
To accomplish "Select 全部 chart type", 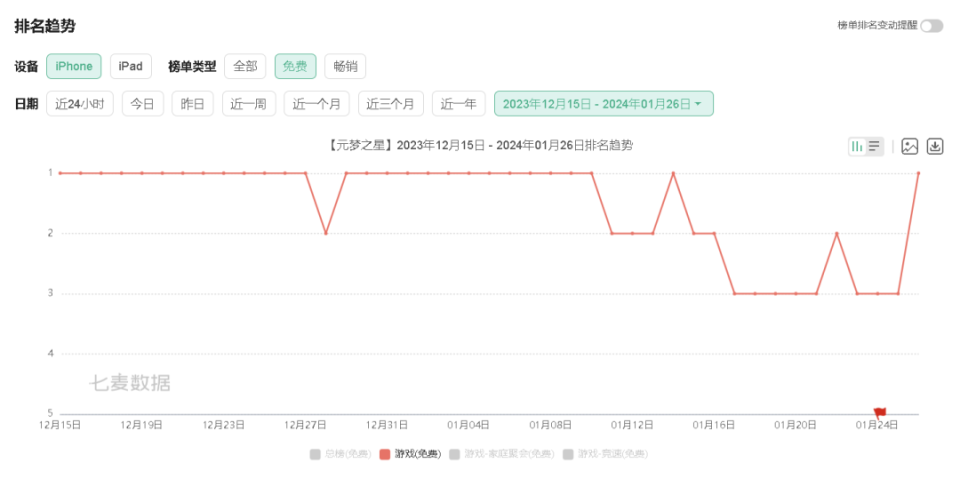I will 245,67.
